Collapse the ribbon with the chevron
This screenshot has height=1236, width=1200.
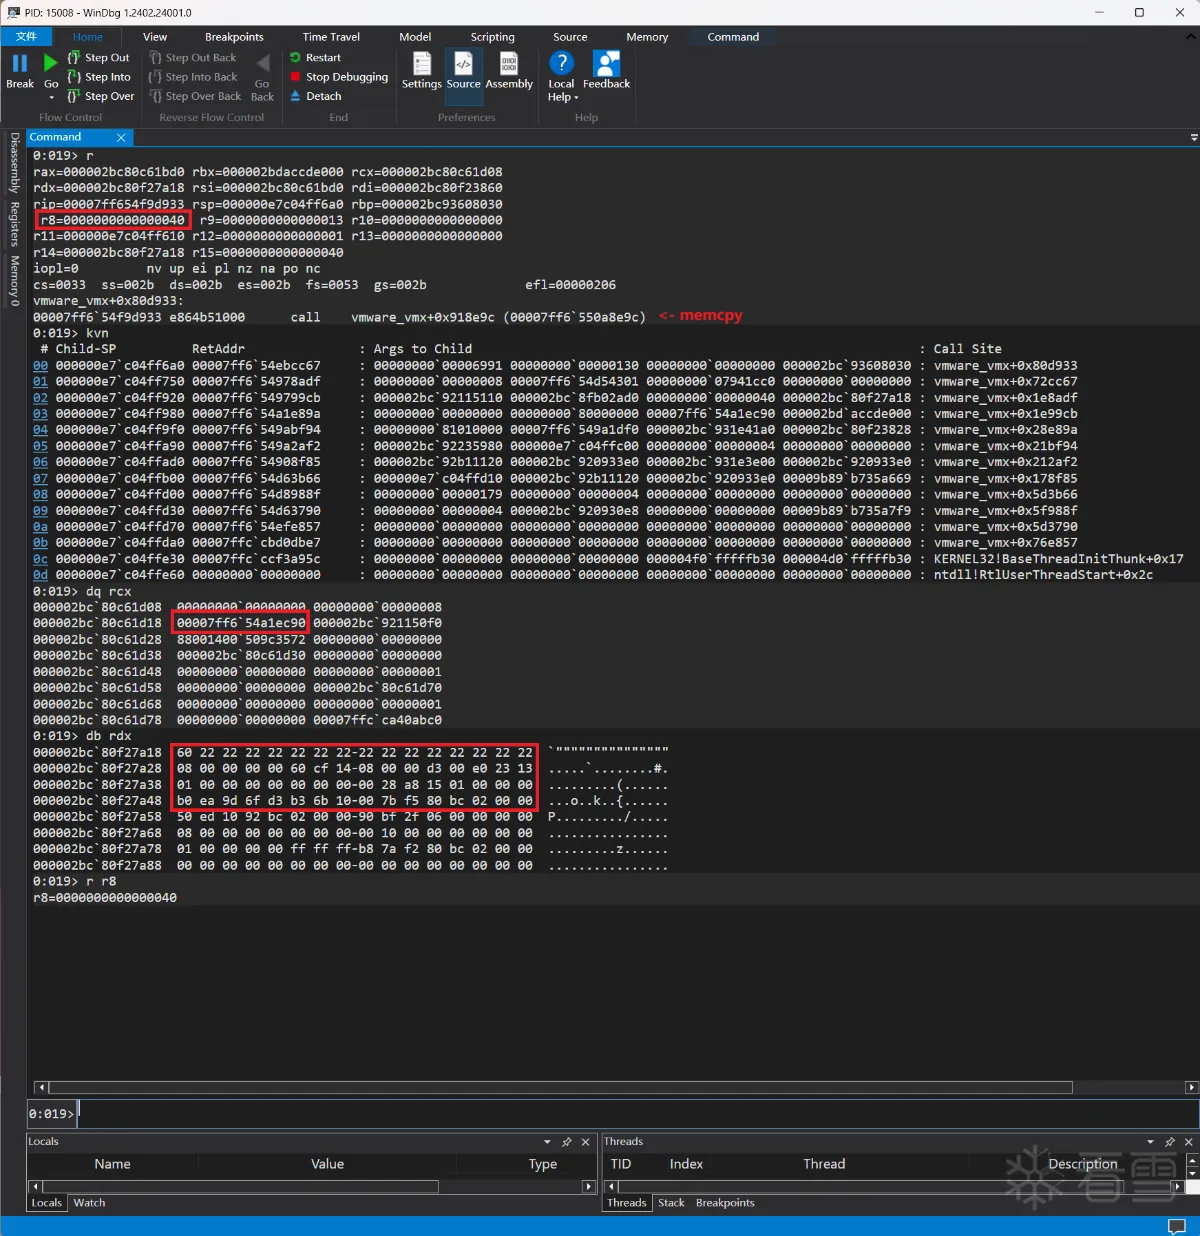tap(1190, 37)
